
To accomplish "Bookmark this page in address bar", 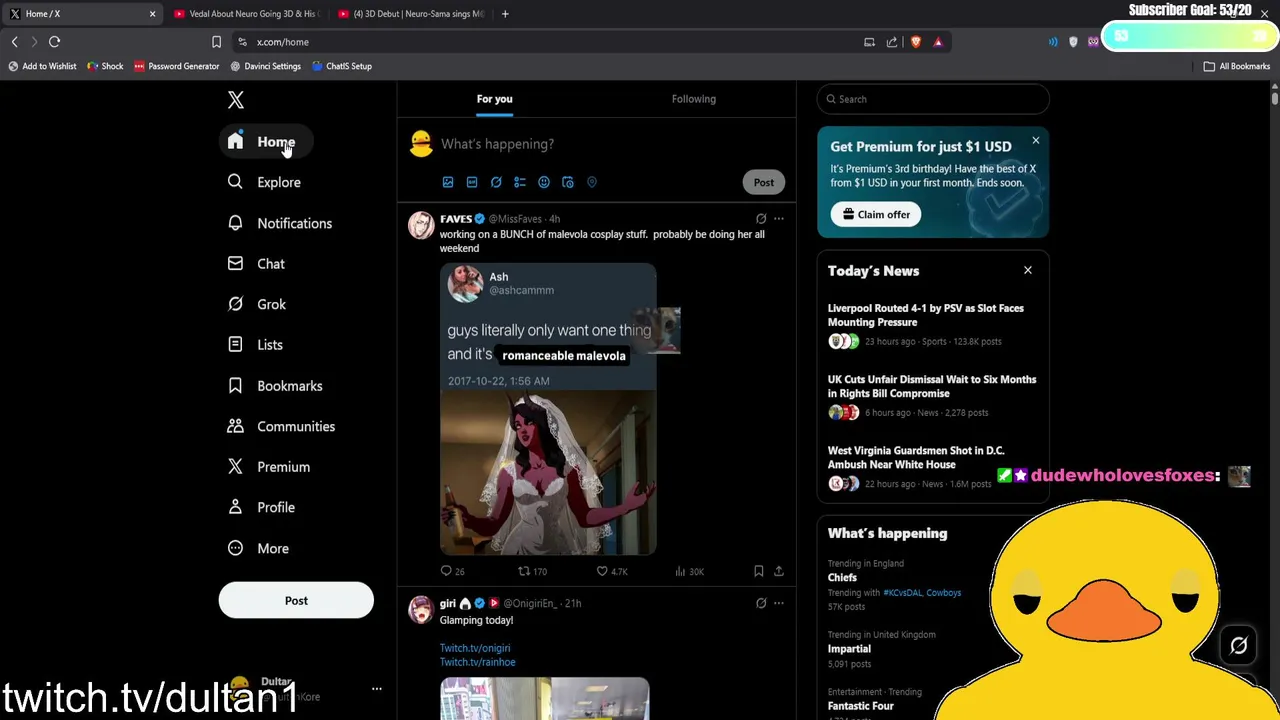I will tap(216, 42).
